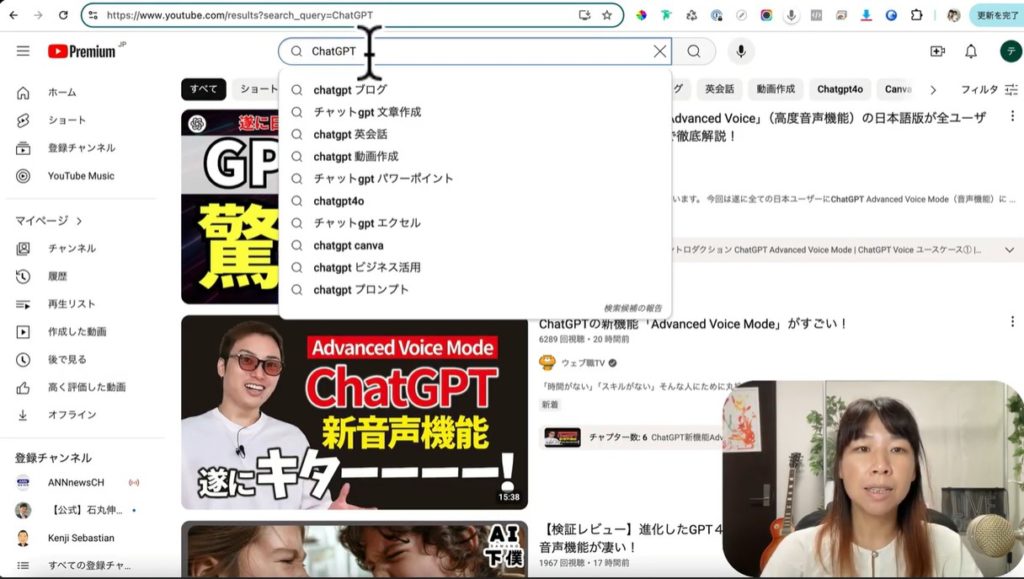
Task: Select the Chatgpt4o filter chip
Action: pyautogui.click(x=839, y=89)
